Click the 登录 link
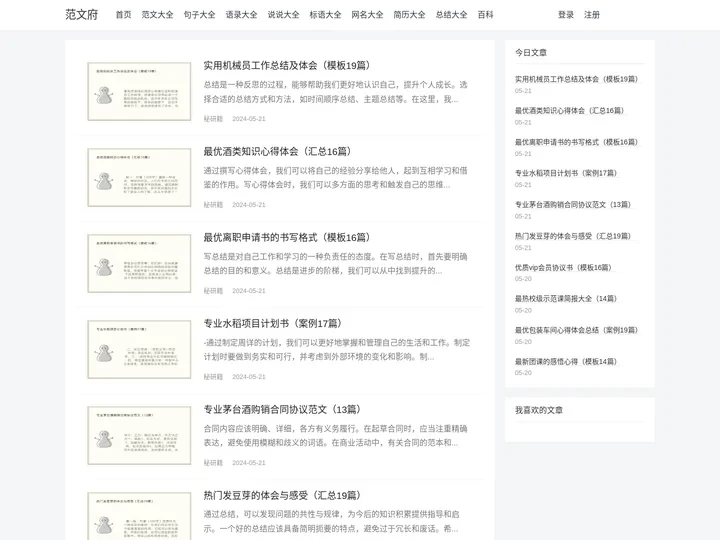 pos(566,15)
